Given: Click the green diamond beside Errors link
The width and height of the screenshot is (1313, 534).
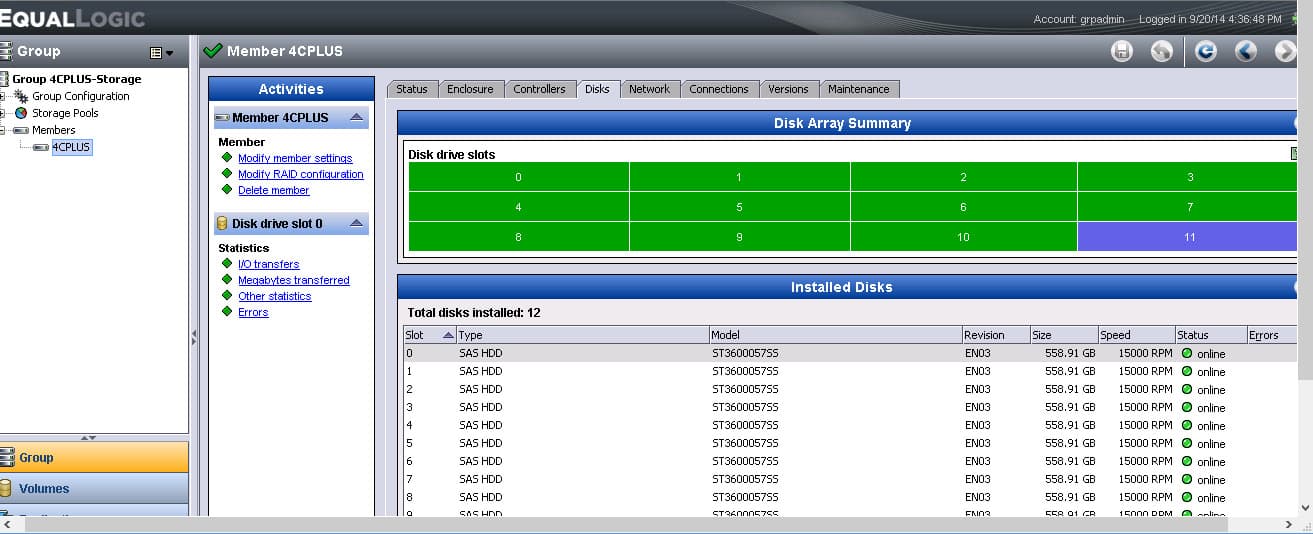Looking at the screenshot, I should 227,312.
